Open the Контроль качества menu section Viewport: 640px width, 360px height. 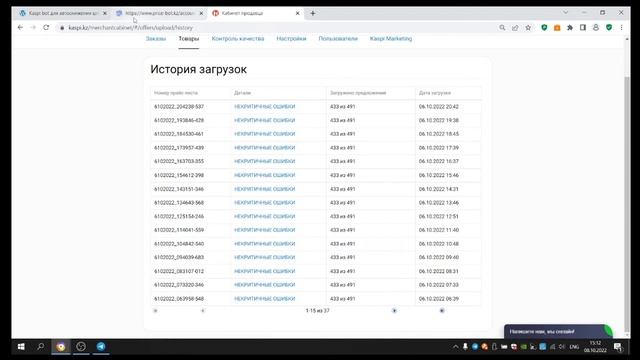[238, 39]
